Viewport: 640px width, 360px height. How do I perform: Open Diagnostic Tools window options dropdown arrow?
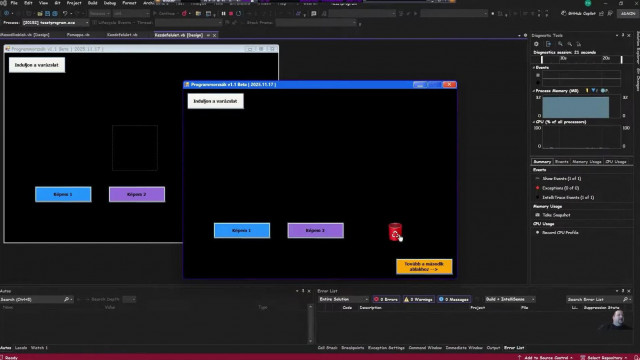617,36
